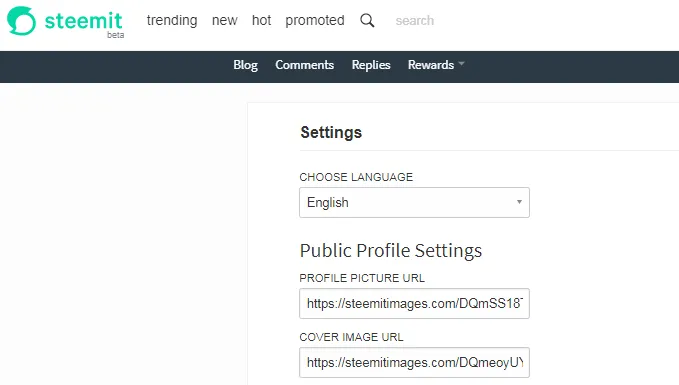Go to the new posts feed
The image size is (679, 385).
pos(224,20)
